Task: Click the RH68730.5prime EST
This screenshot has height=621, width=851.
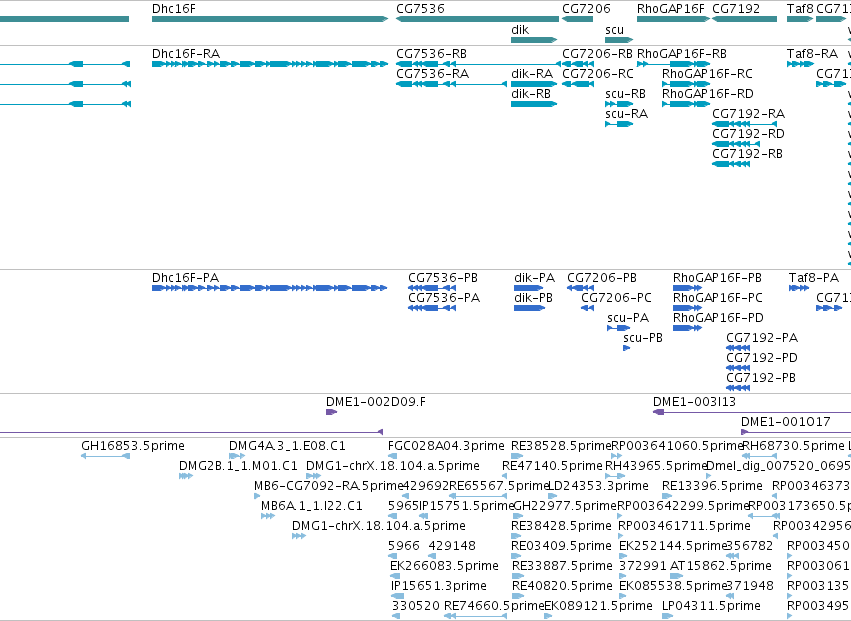Action: pos(759,457)
